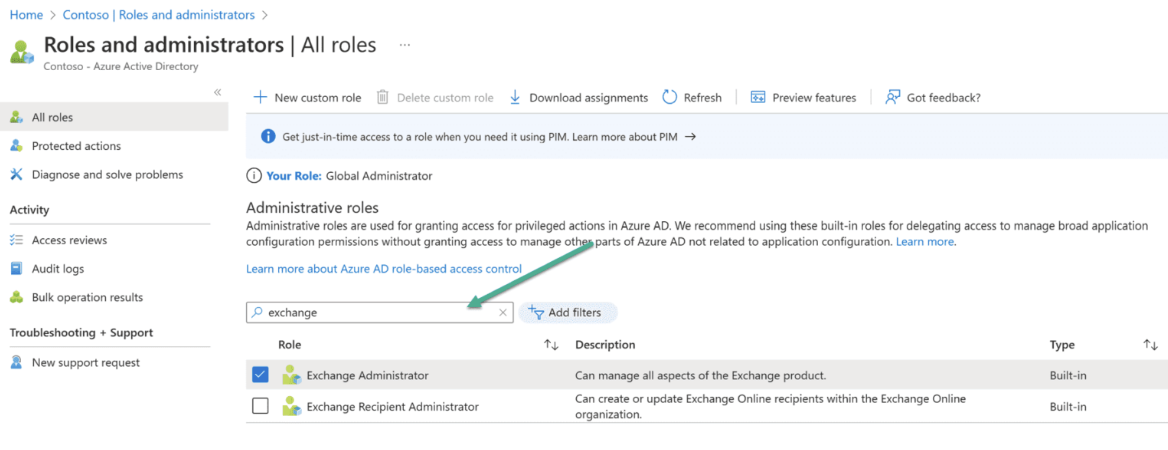Check the Exchange Recipient Administrator checkbox

click(x=260, y=407)
